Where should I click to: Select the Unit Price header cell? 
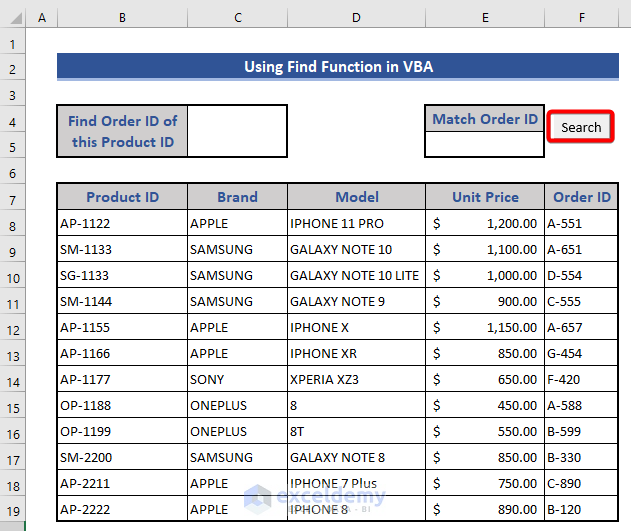point(484,197)
